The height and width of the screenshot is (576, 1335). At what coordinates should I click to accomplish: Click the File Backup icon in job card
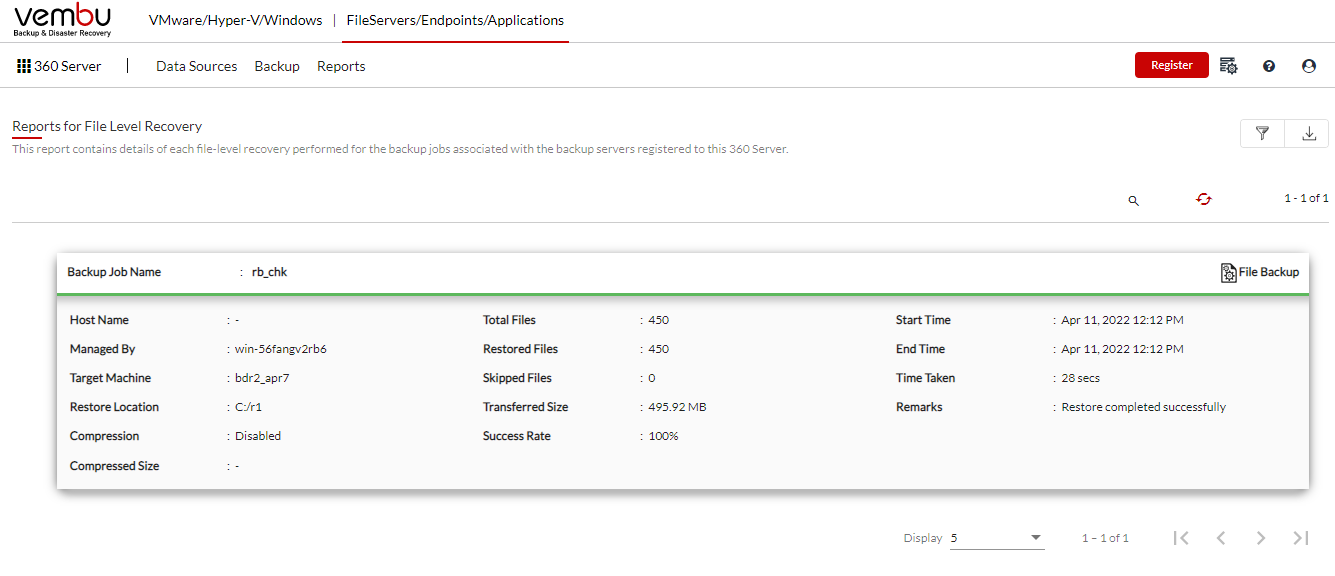point(1229,273)
